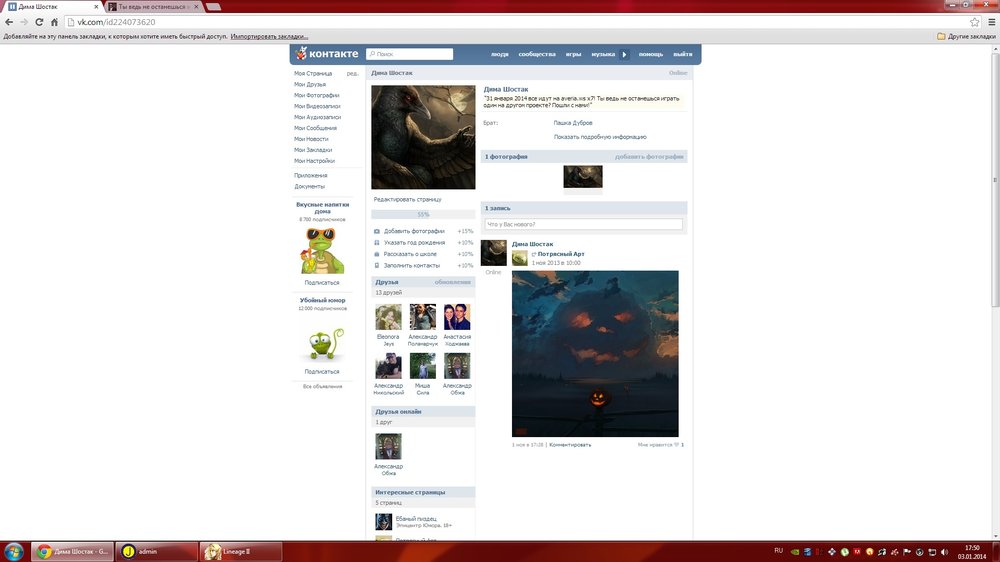The height and width of the screenshot is (562, 1000).
Task: Click the Редактировать страницу link
Action: (407, 200)
